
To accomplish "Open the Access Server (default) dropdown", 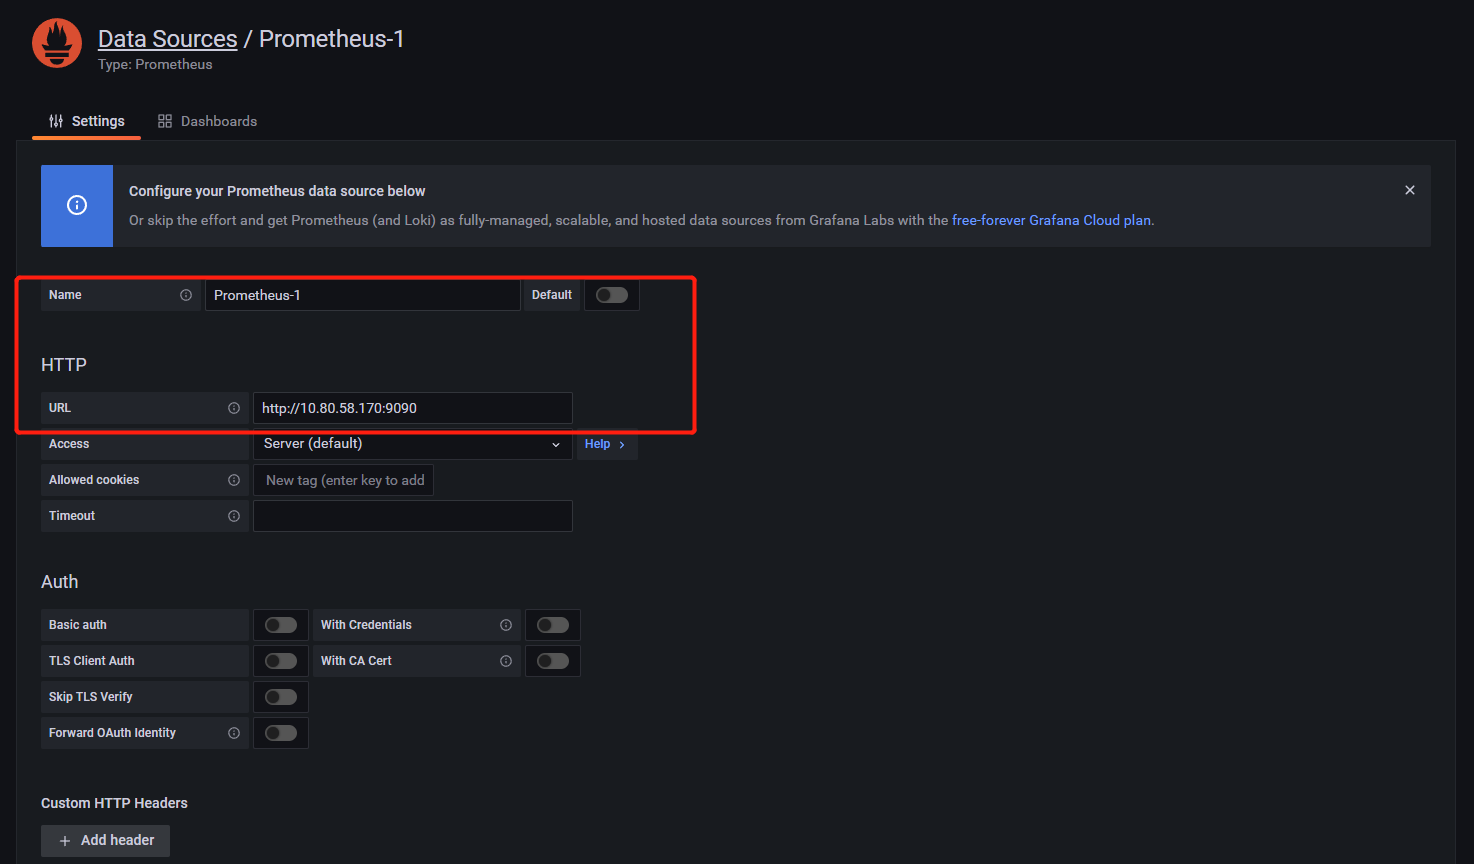I will click(413, 444).
